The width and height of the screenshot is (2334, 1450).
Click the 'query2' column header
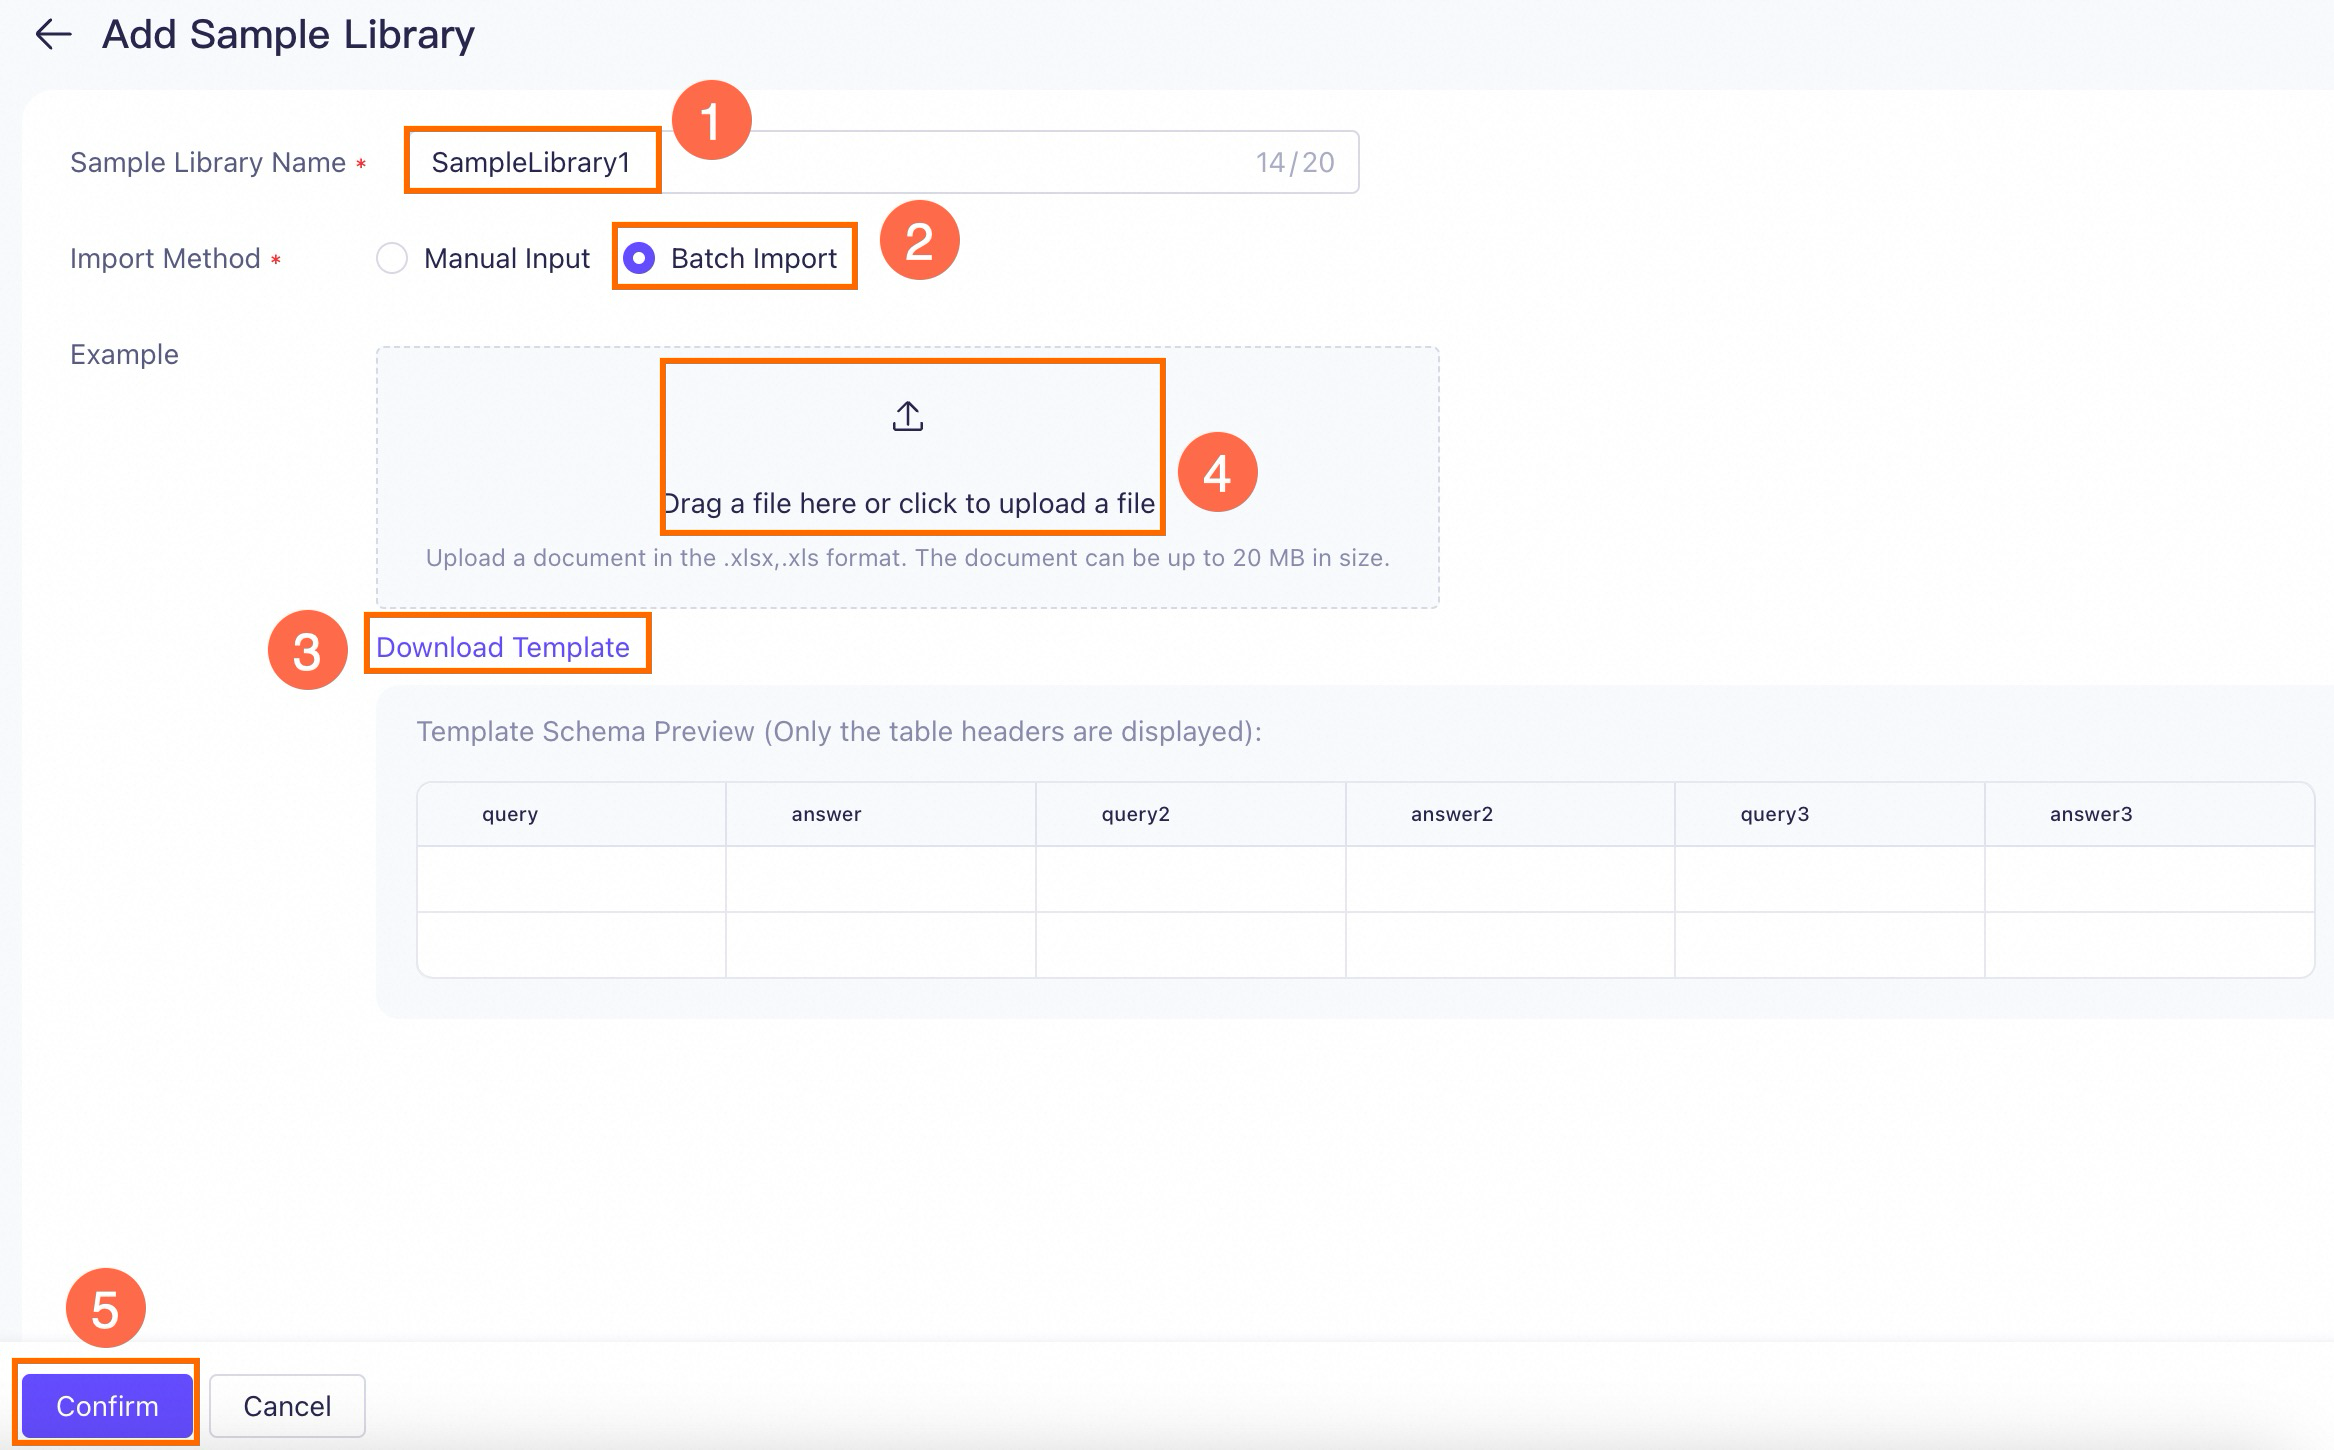[1191, 814]
